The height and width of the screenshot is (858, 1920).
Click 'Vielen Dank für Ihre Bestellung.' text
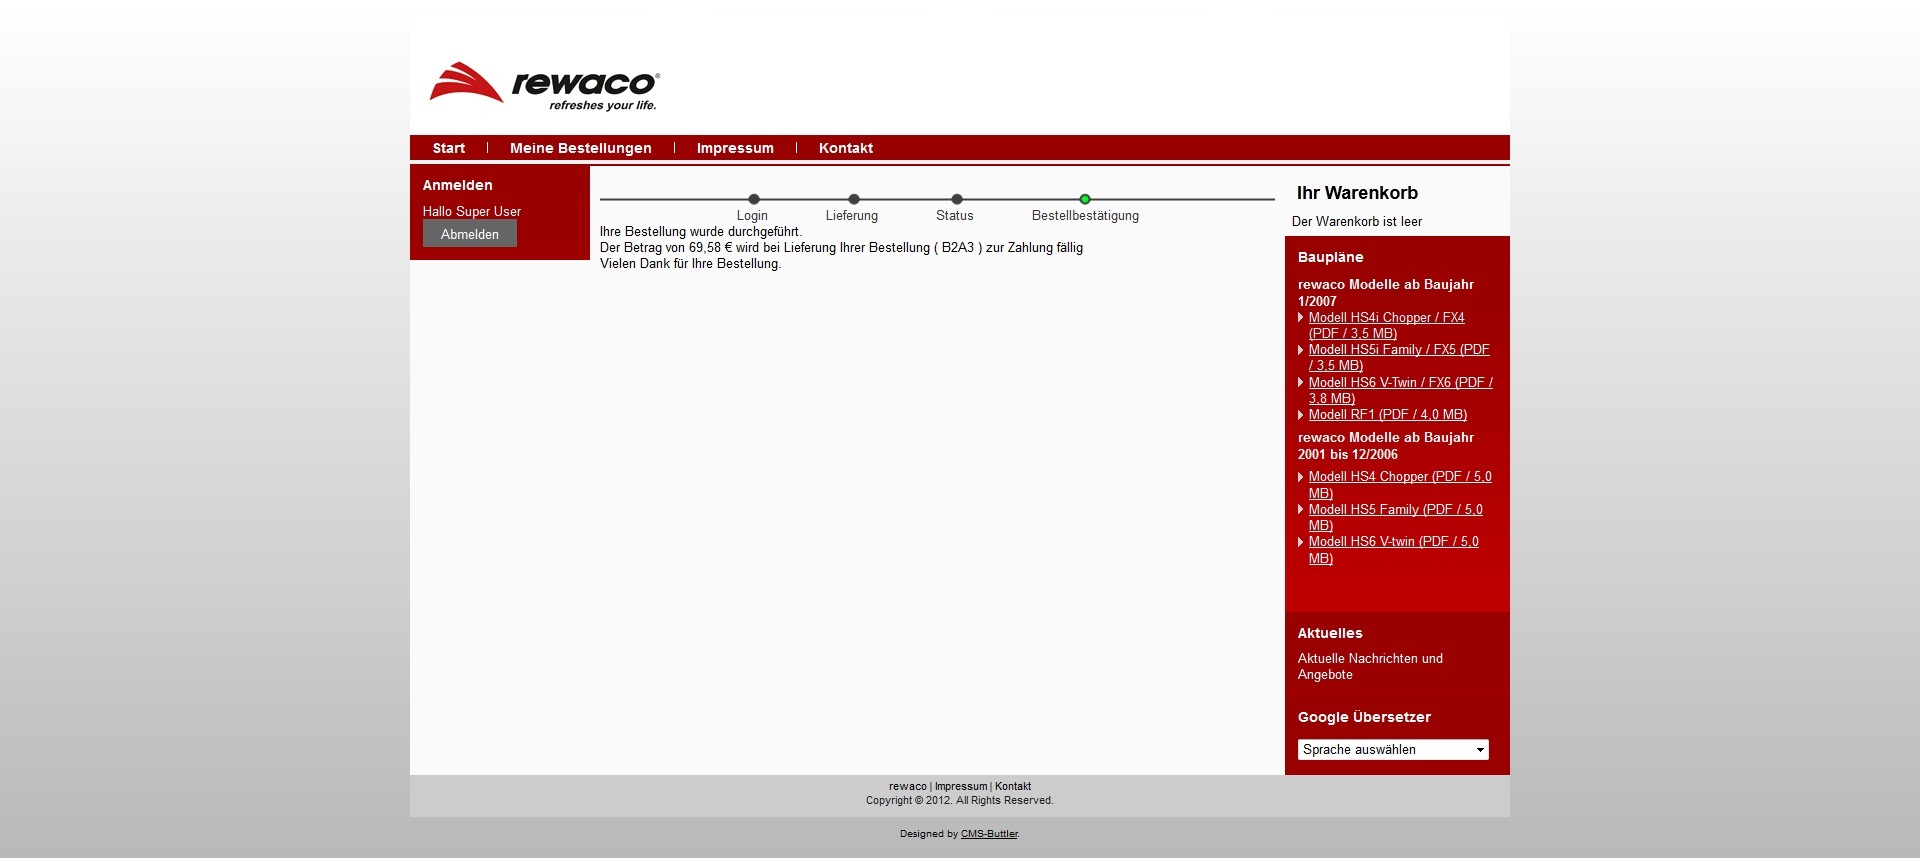(690, 264)
